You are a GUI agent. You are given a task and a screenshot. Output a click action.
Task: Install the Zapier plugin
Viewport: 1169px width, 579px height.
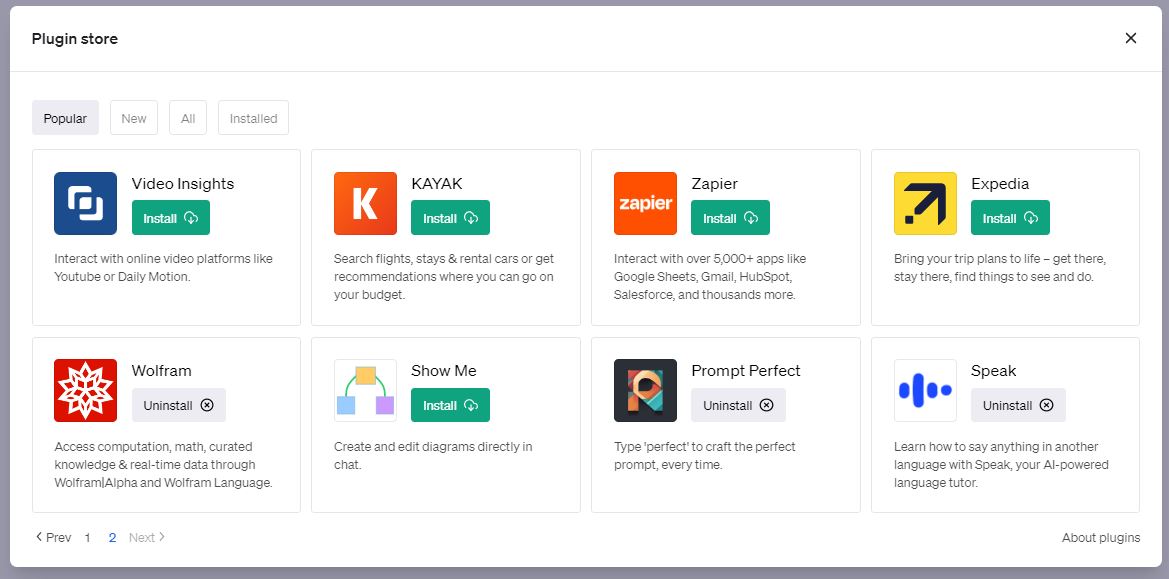point(730,218)
